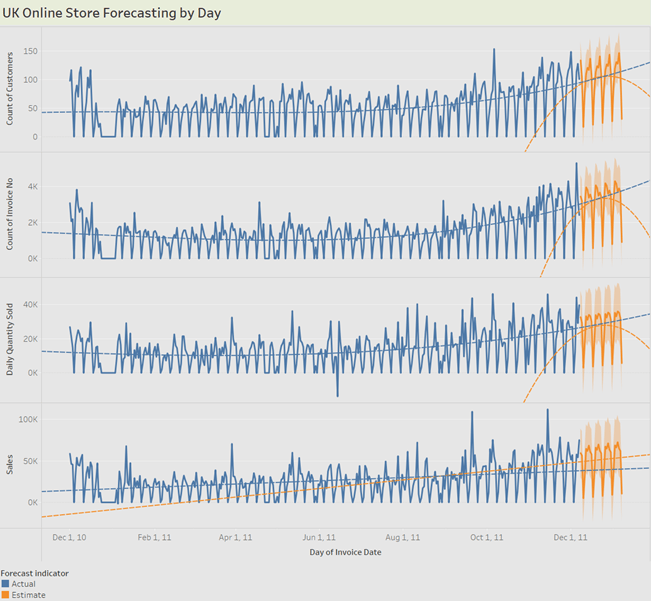This screenshot has height=601, width=651.
Task: Click the Count of Invoice No axis title
Action: point(10,214)
